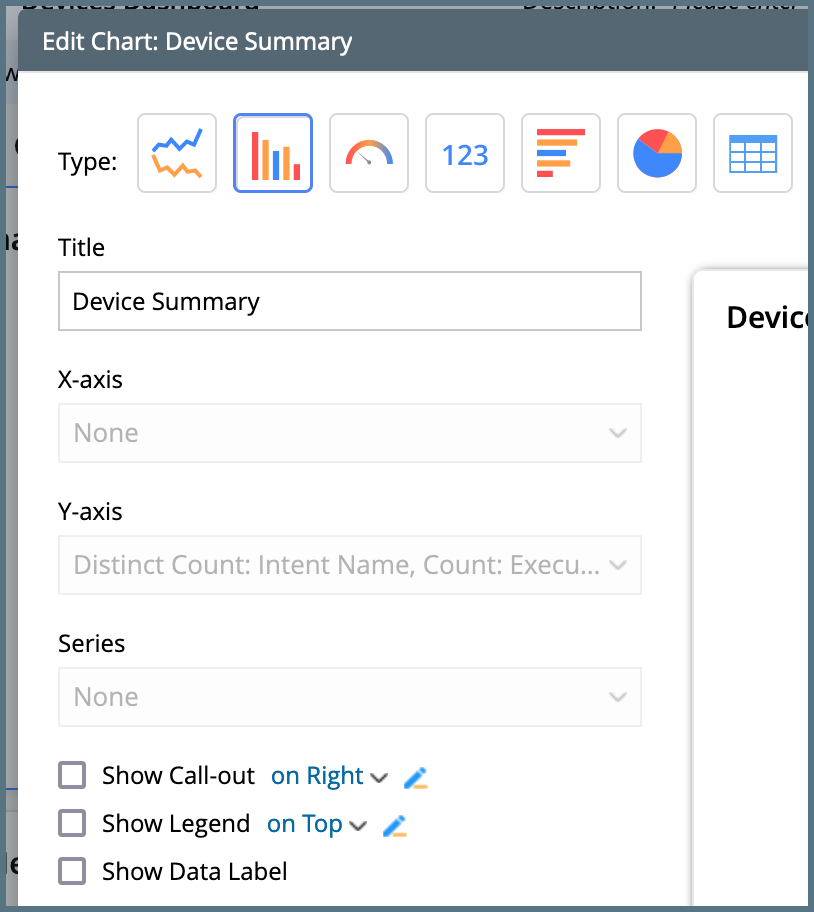The image size is (814, 912).
Task: Check the Show Data Label option
Action: pyautogui.click(x=72, y=871)
